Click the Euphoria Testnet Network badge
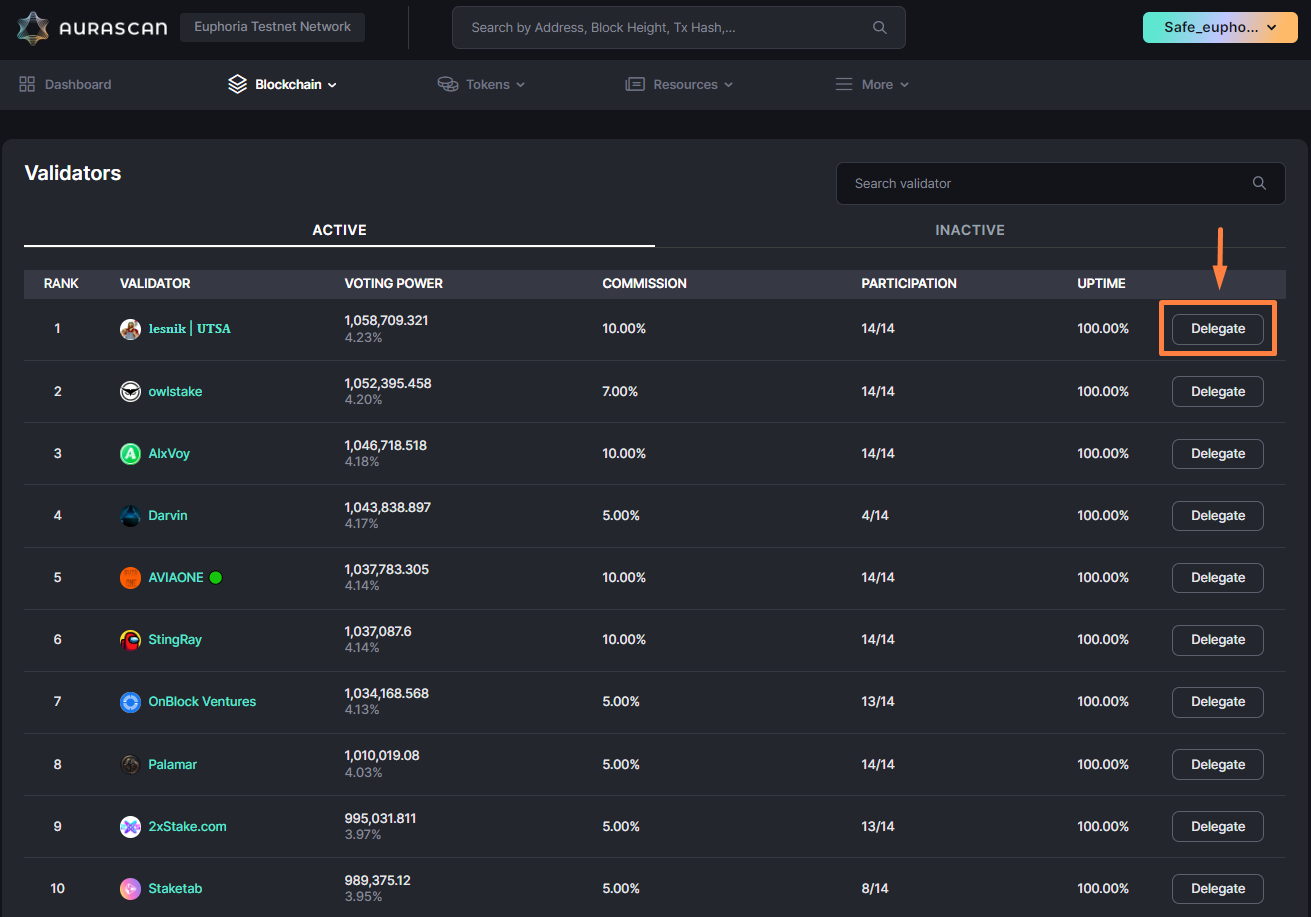This screenshot has width=1311, height=917. [x=272, y=27]
